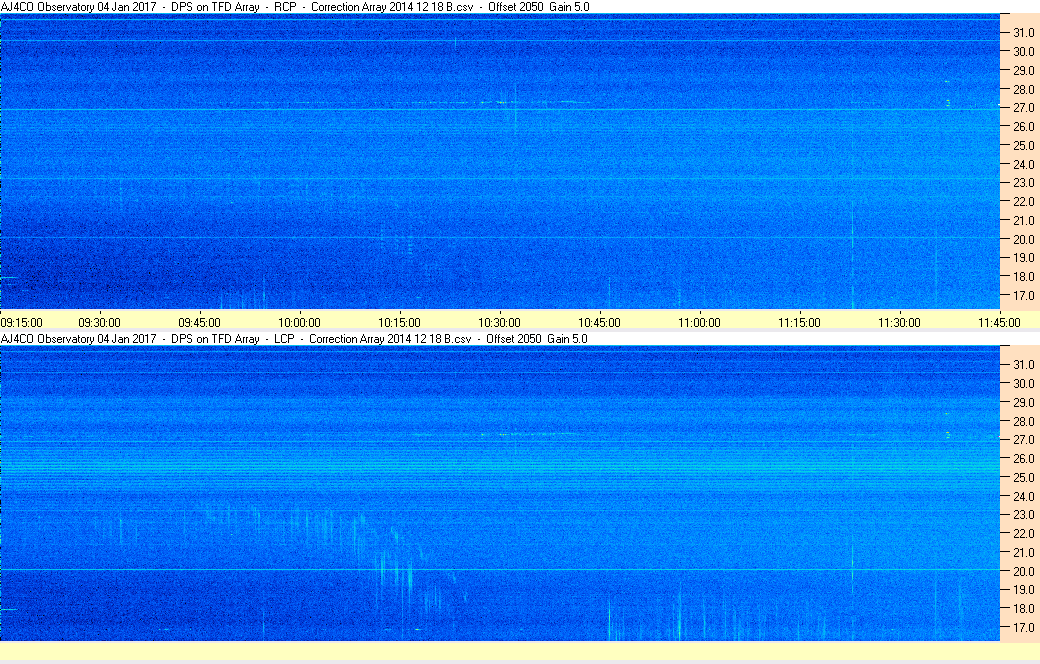Click the 26.0 frequency label in RCP panel
This screenshot has width=1040, height=664.
1023,127
